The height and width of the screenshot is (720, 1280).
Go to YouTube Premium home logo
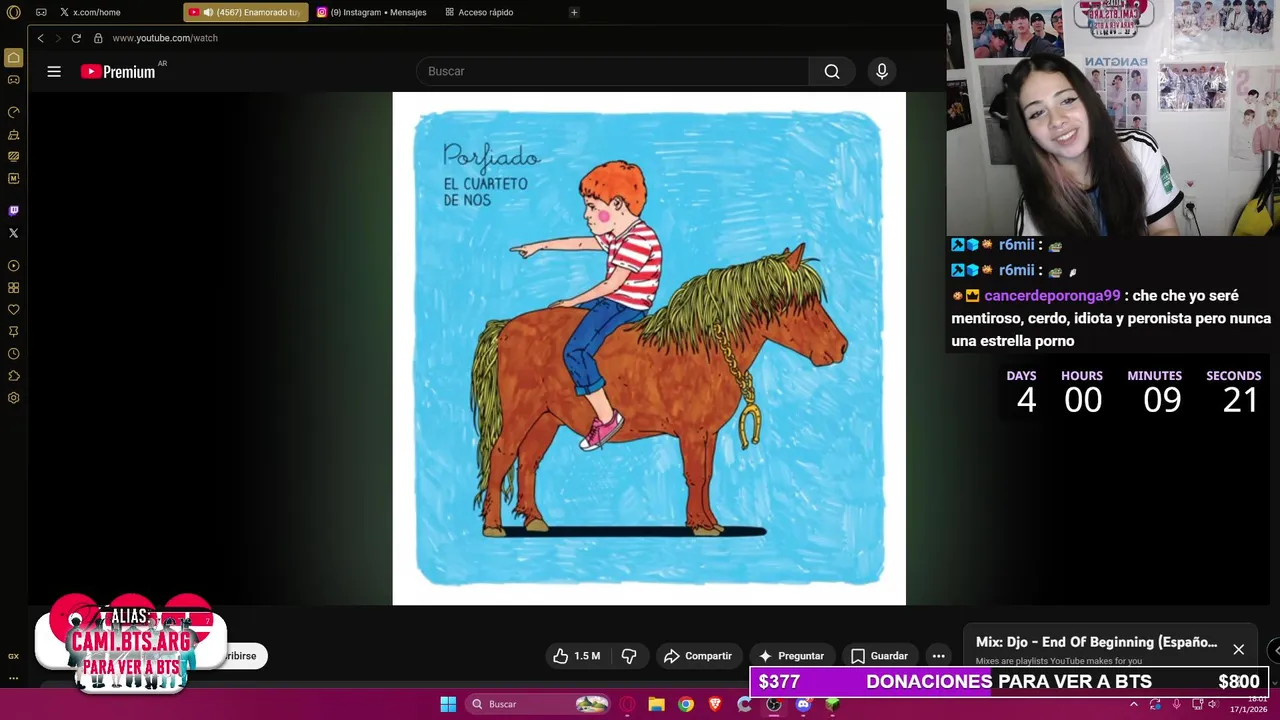pos(118,71)
